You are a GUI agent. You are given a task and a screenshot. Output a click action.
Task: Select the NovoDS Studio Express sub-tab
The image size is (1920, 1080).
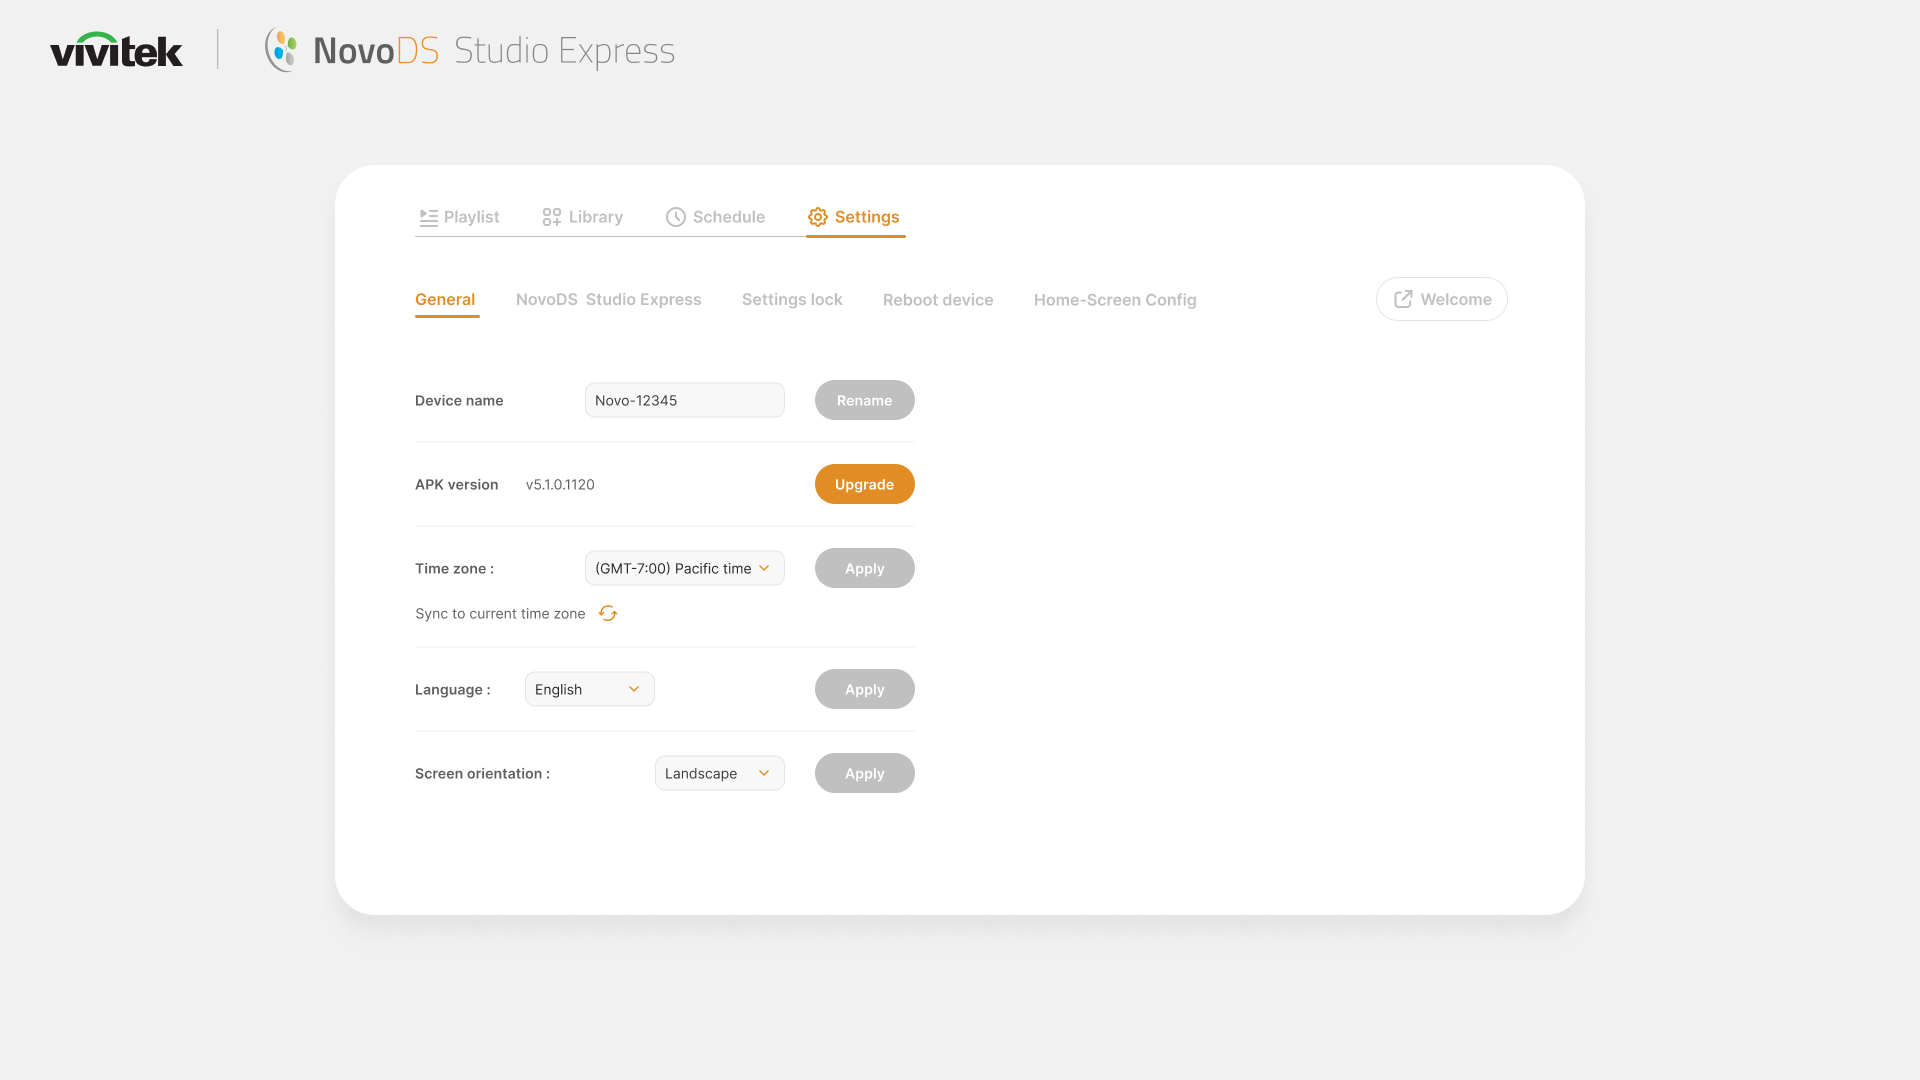click(608, 299)
